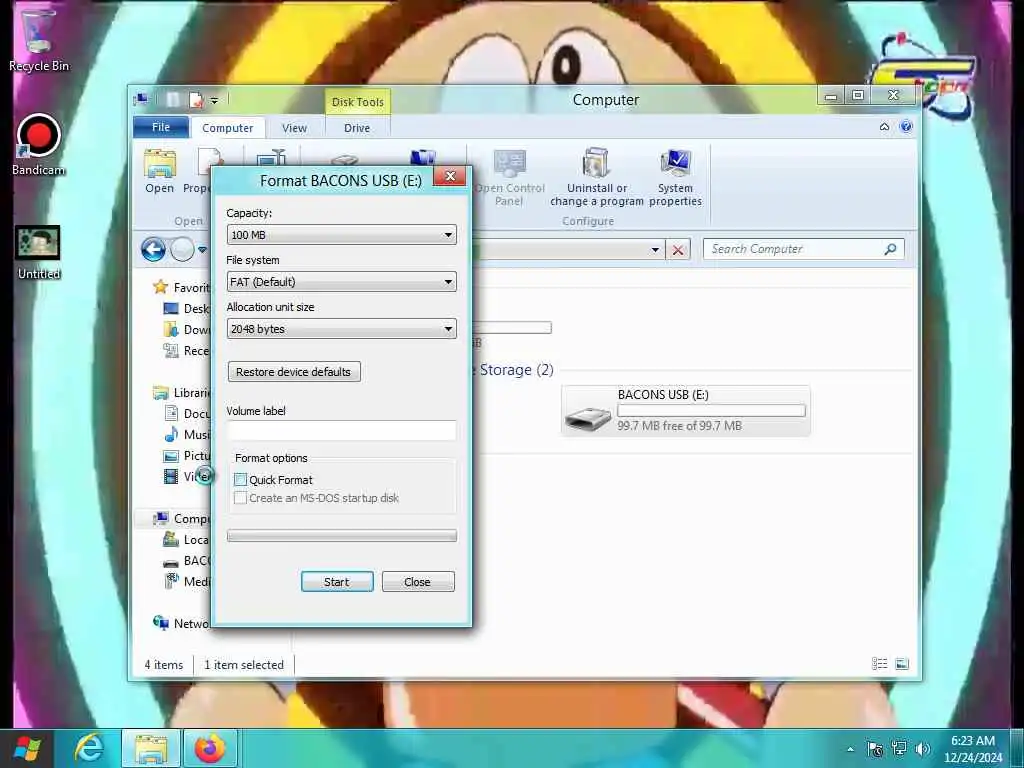
Task: Collapse the ribbon with the caret
Action: click(884, 127)
